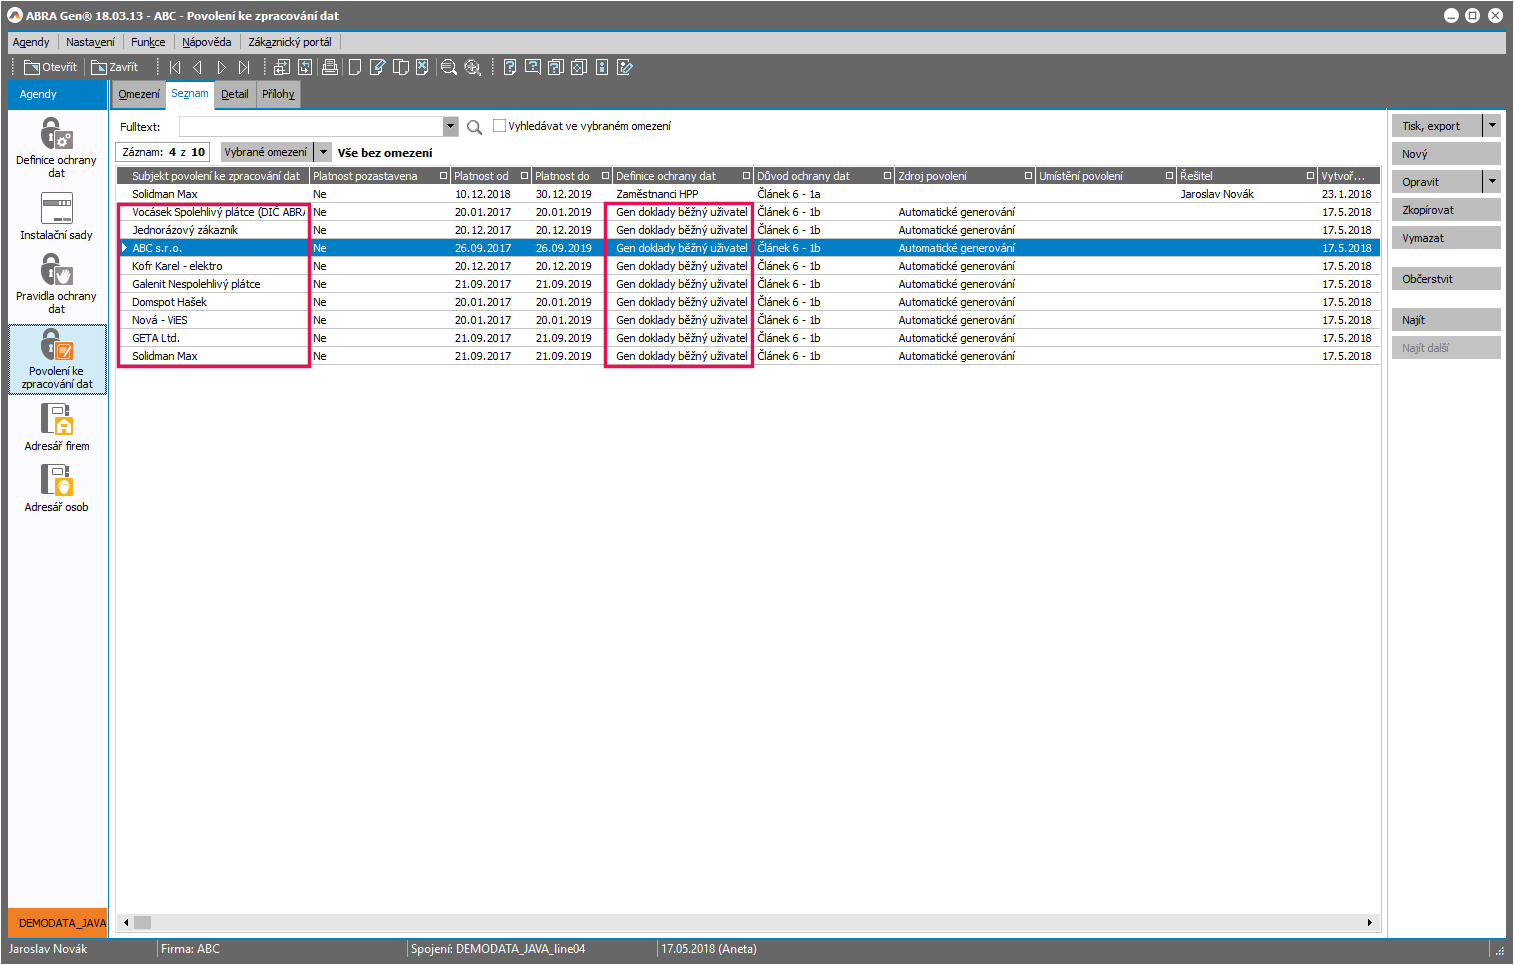This screenshot has height=965, width=1514.
Task: Open the Nápověda menu
Action: pos(206,42)
